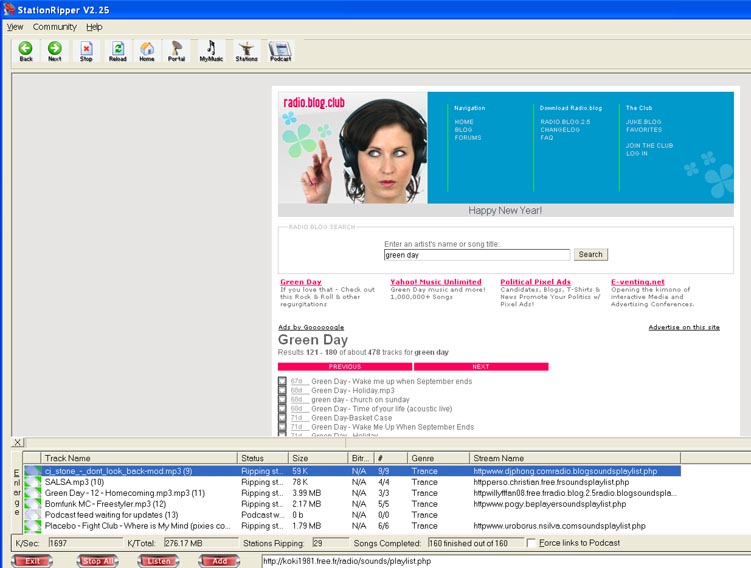
Task: Open Yahoo! Music Unlimited ad link
Action: pos(436,282)
